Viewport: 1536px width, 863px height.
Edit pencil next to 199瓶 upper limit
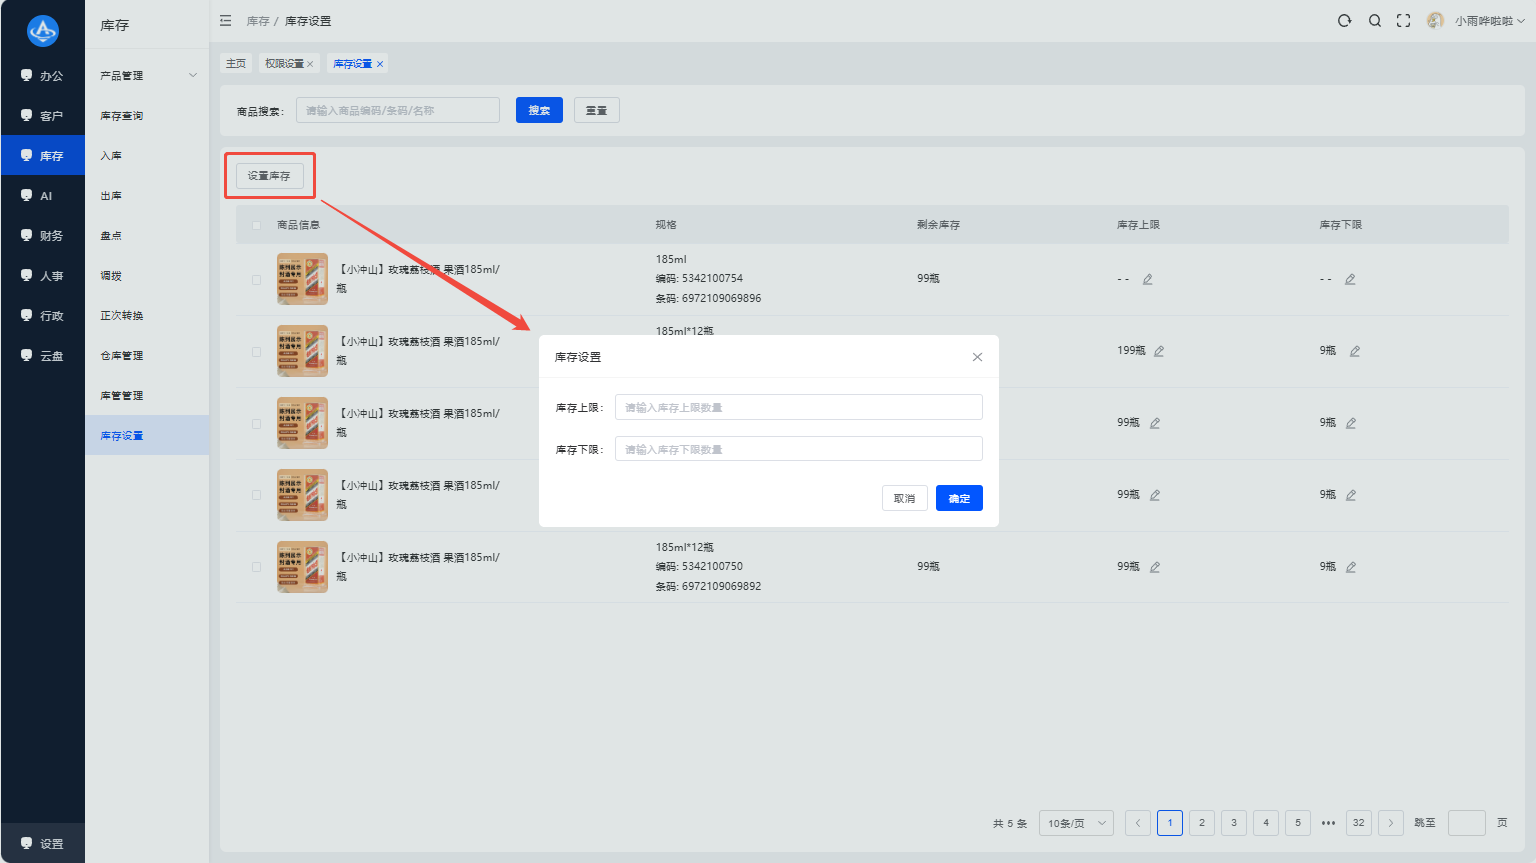coord(1159,351)
